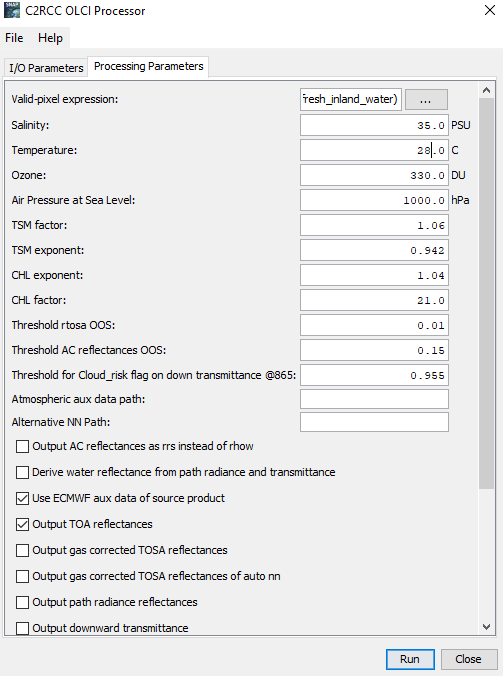Screen dimensions: 503x676
Task: Click the Atmospheric aux data path field
Action: pos(374,399)
